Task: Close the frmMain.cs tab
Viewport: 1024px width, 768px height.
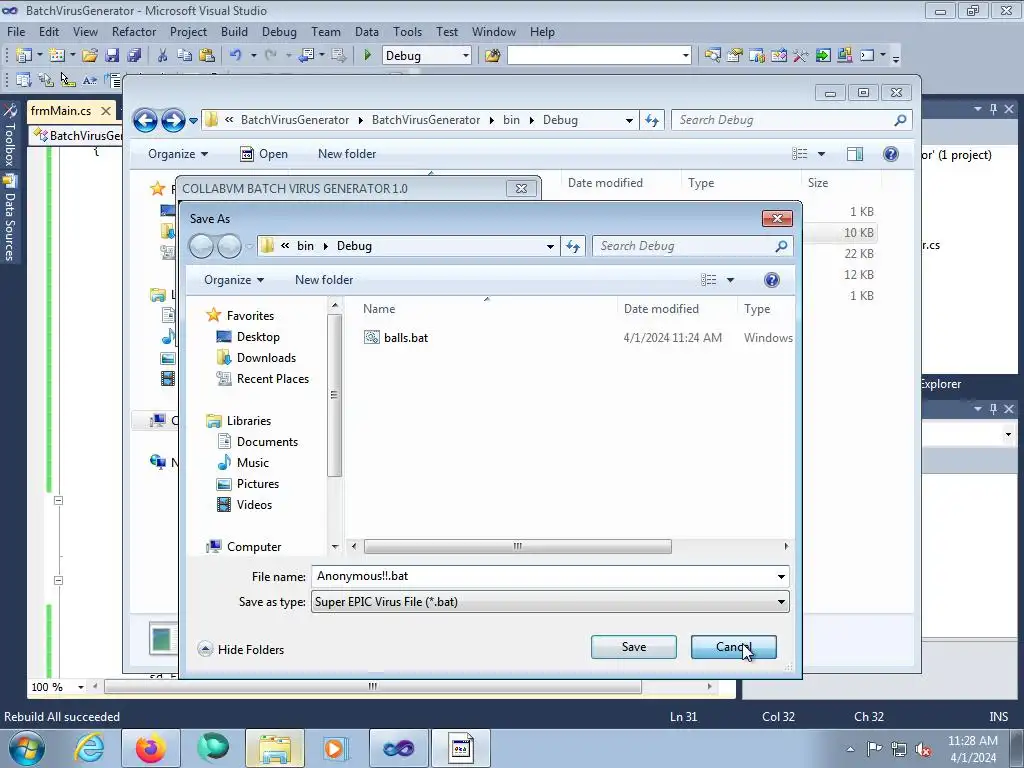Action: [106, 111]
